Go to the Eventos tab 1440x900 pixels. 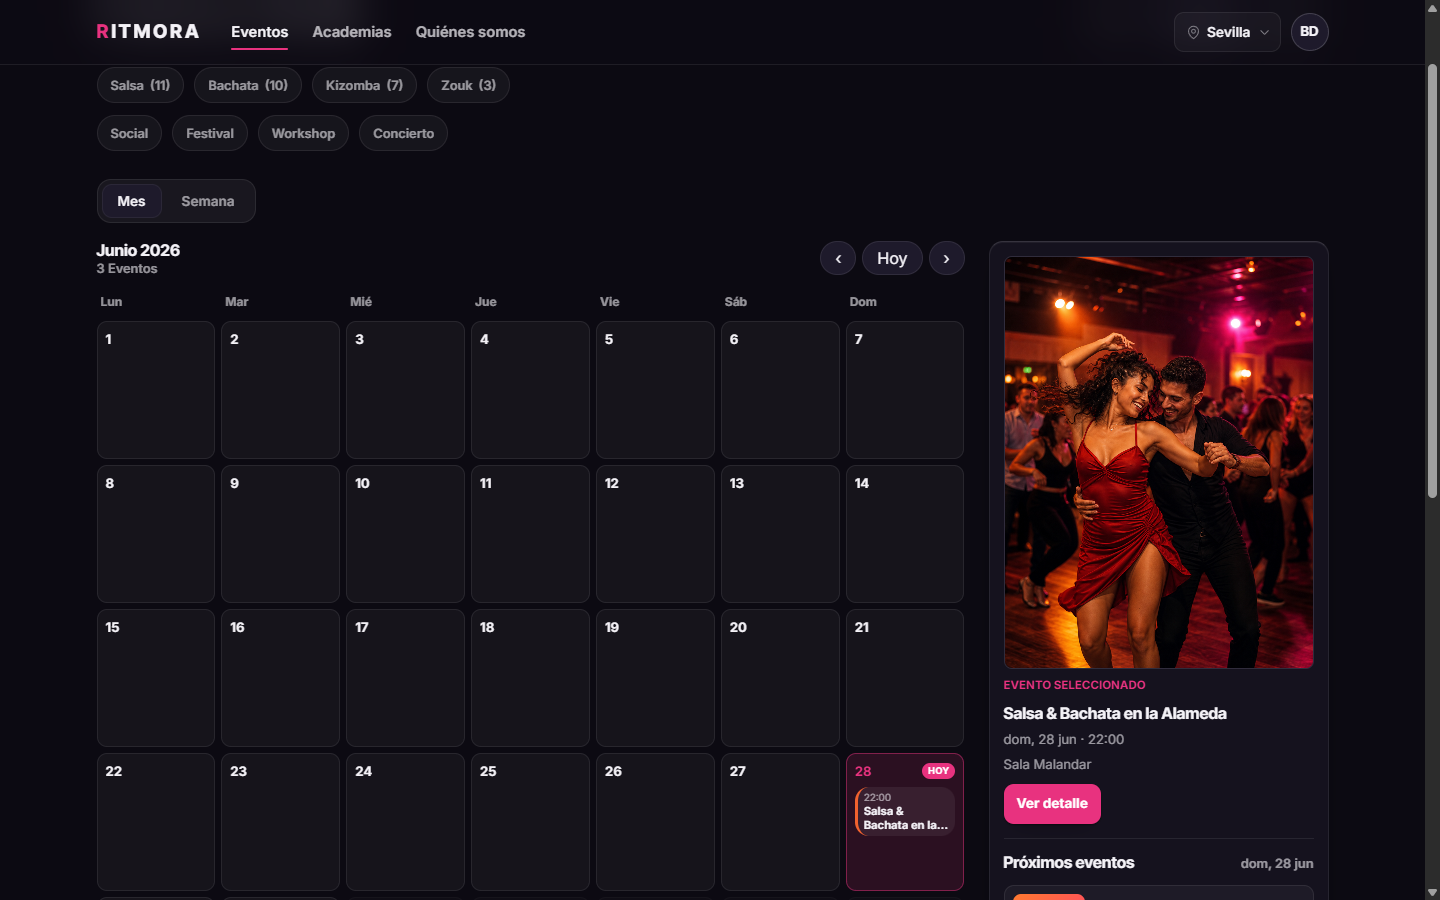pyautogui.click(x=259, y=32)
